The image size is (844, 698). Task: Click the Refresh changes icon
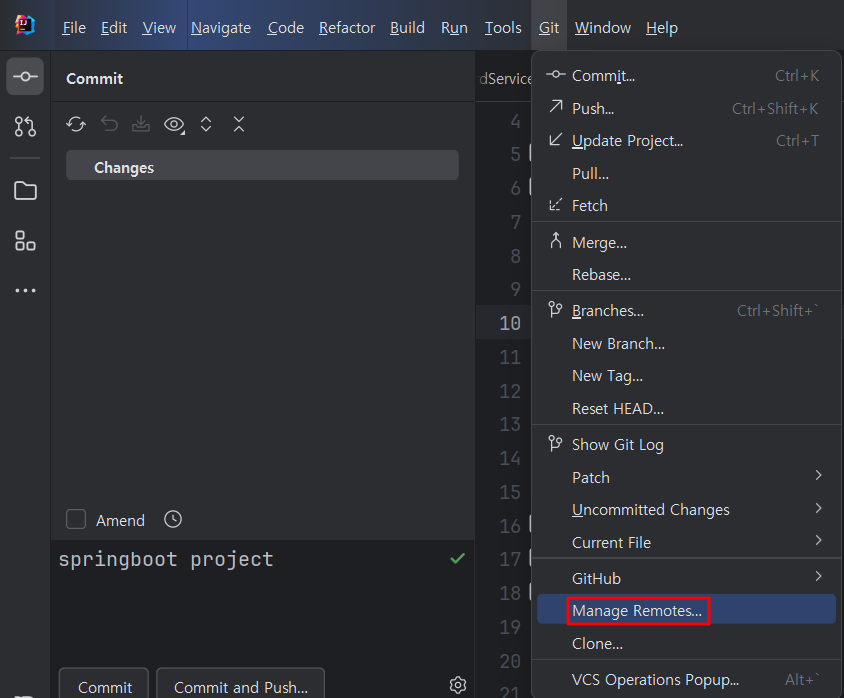76,124
